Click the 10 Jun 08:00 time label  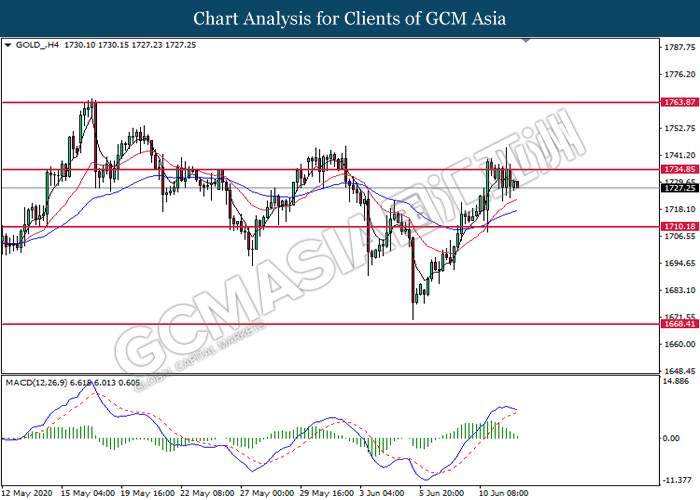click(x=504, y=493)
